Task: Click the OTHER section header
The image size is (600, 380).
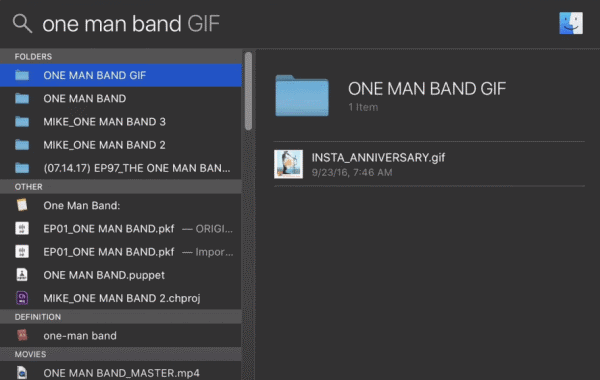Action: click(121, 186)
